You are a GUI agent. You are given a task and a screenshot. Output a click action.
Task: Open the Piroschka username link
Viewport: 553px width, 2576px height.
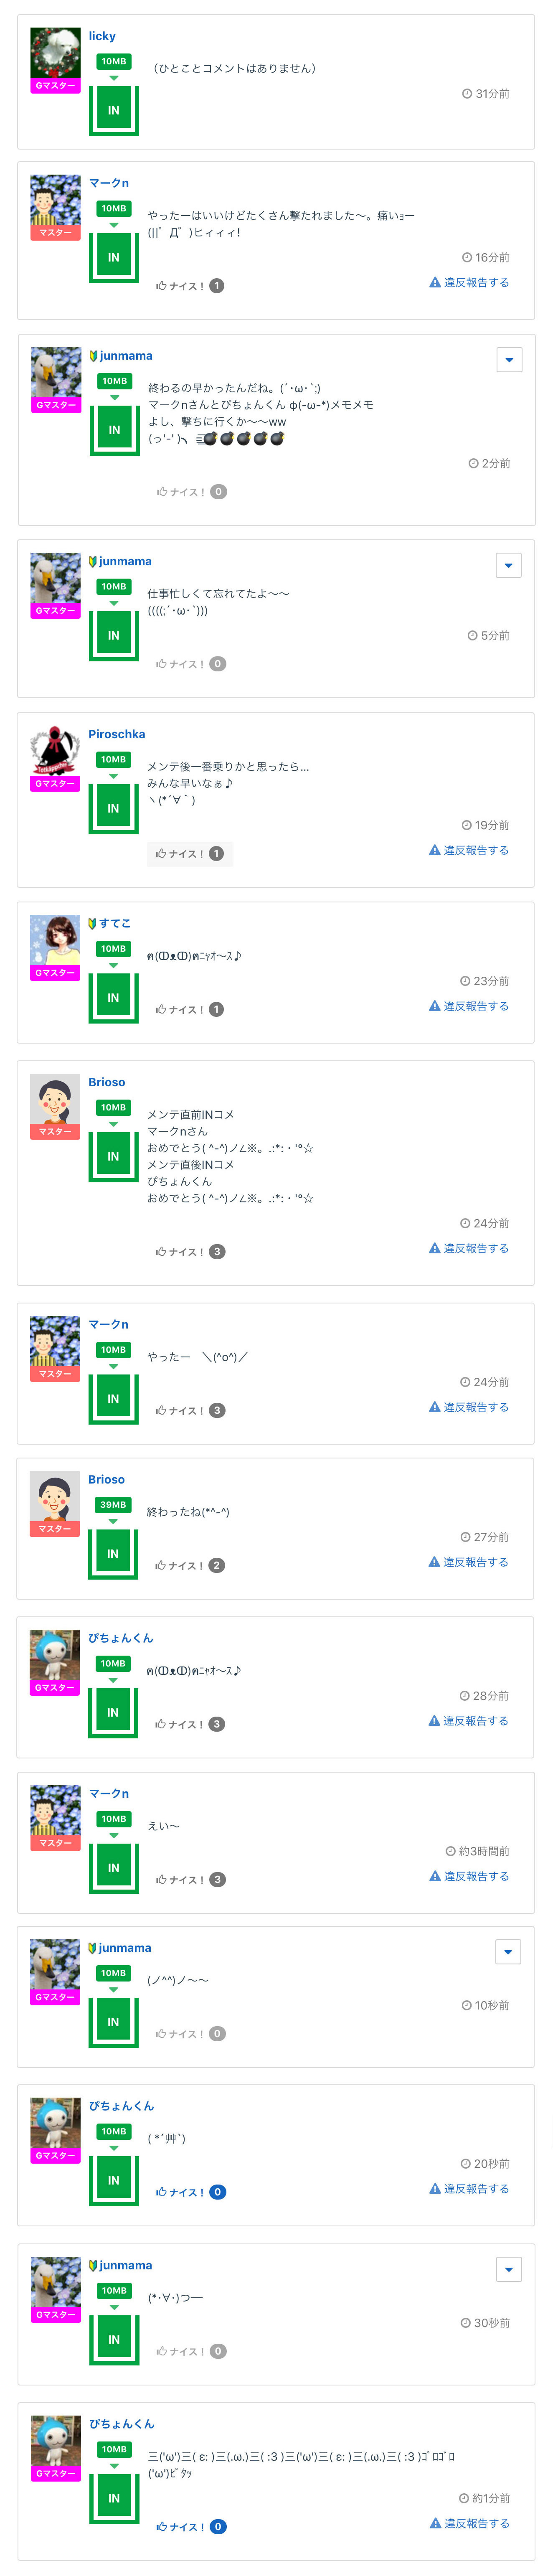click(116, 734)
